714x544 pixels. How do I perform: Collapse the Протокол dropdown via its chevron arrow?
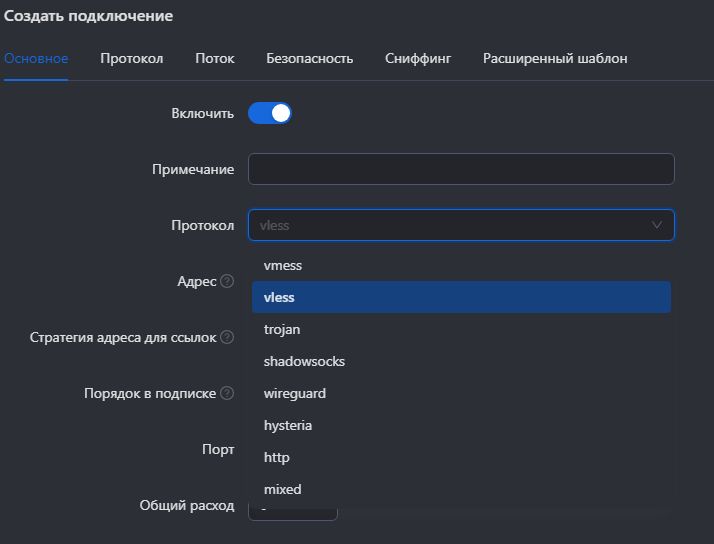pos(657,225)
